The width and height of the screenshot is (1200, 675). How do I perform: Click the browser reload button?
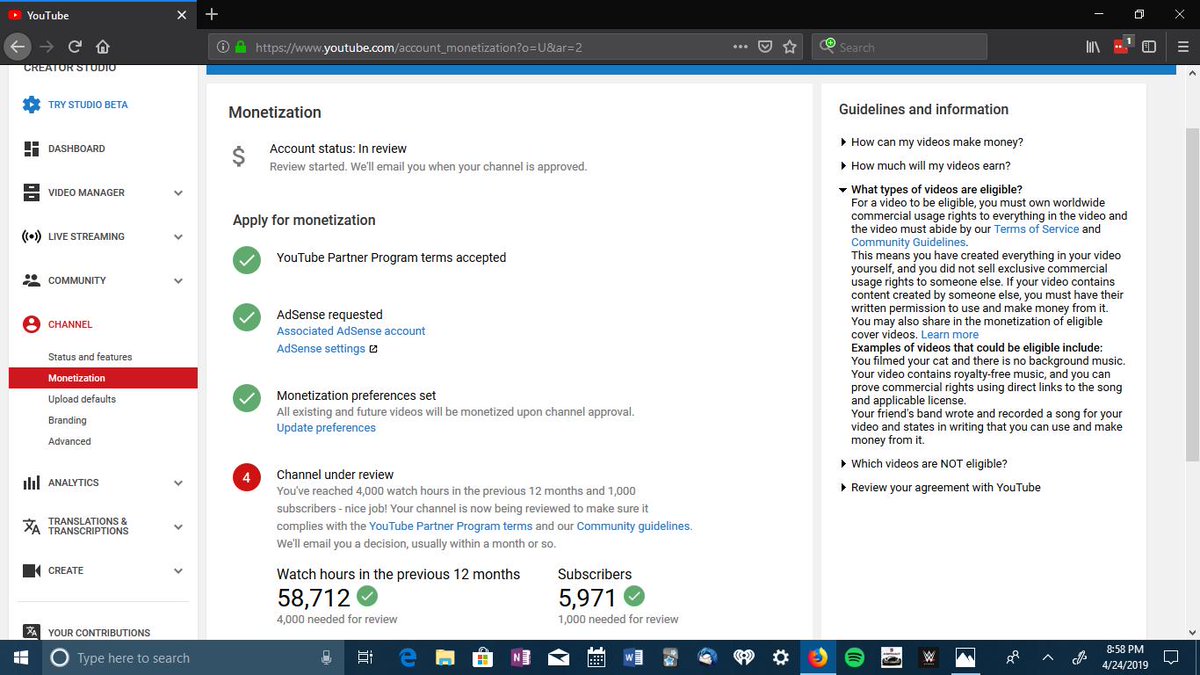click(x=75, y=46)
